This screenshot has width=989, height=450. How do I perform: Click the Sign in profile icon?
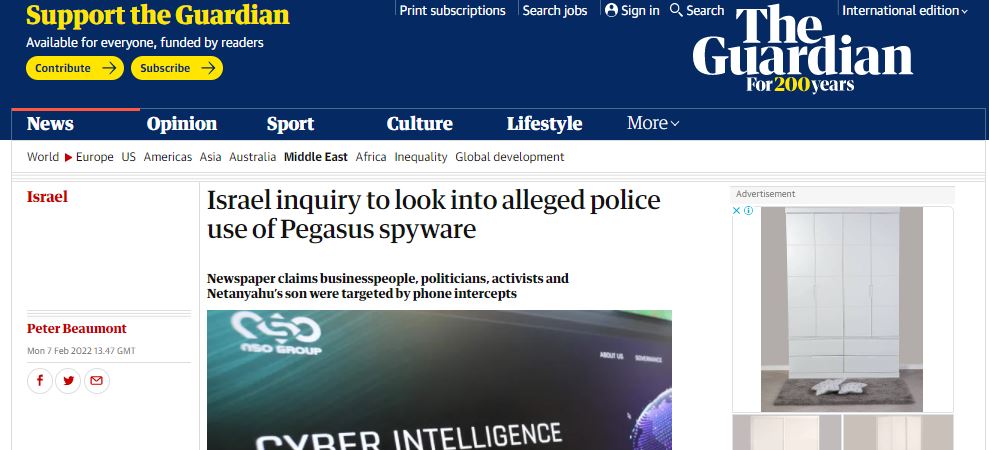tap(611, 10)
